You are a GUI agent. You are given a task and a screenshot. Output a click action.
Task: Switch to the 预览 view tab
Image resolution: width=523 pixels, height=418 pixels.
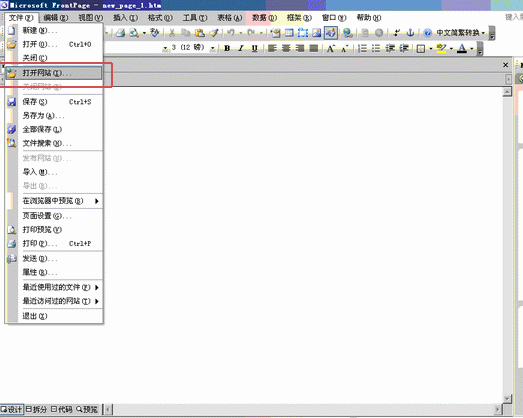(87, 409)
